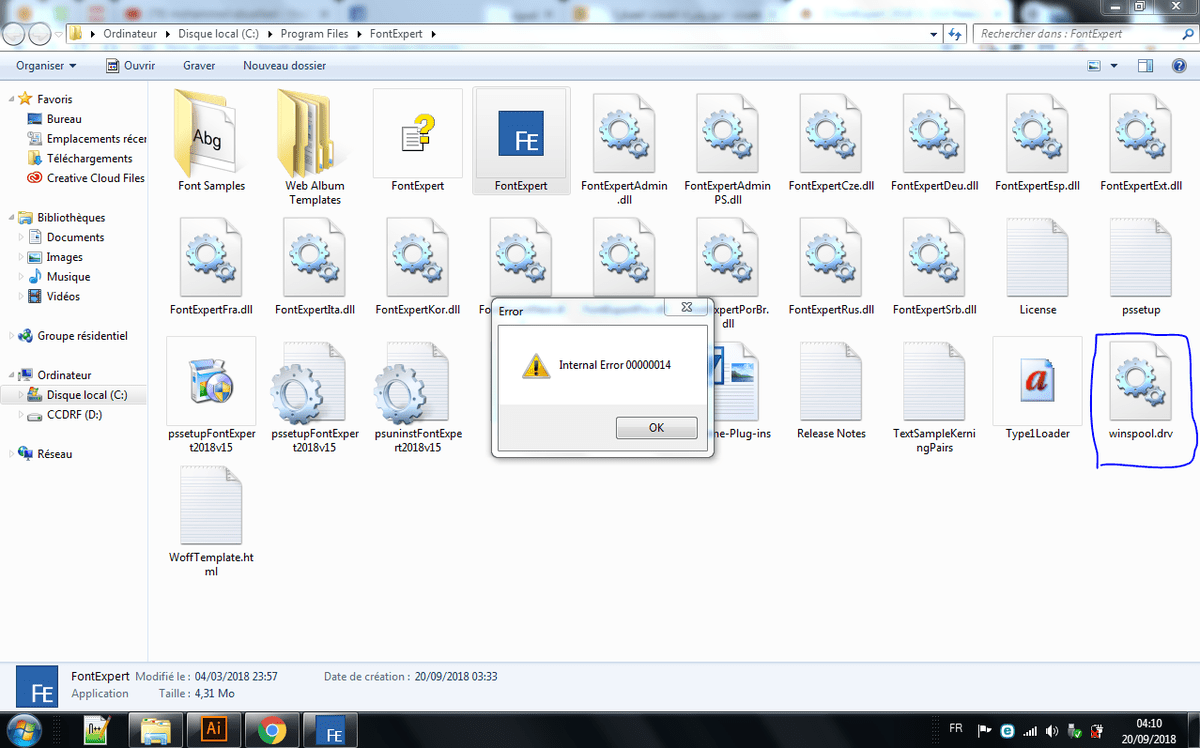Select FontExpertAdminPS.dll file

(728, 147)
